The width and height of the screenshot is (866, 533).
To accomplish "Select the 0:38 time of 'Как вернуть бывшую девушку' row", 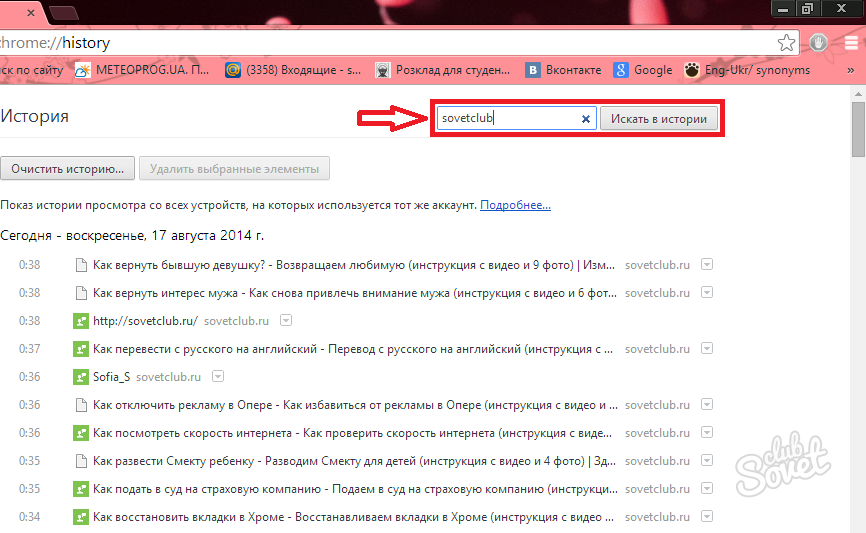I will point(29,265).
